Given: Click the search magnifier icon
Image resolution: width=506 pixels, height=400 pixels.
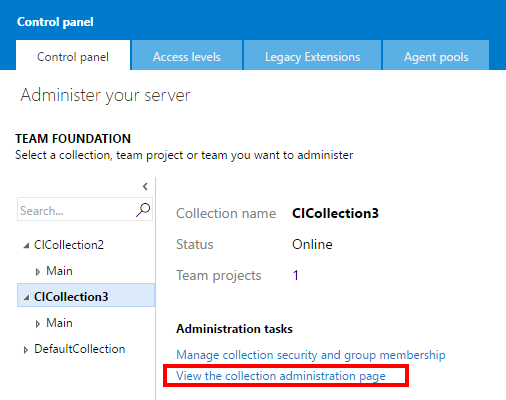Looking at the screenshot, I should [x=143, y=210].
